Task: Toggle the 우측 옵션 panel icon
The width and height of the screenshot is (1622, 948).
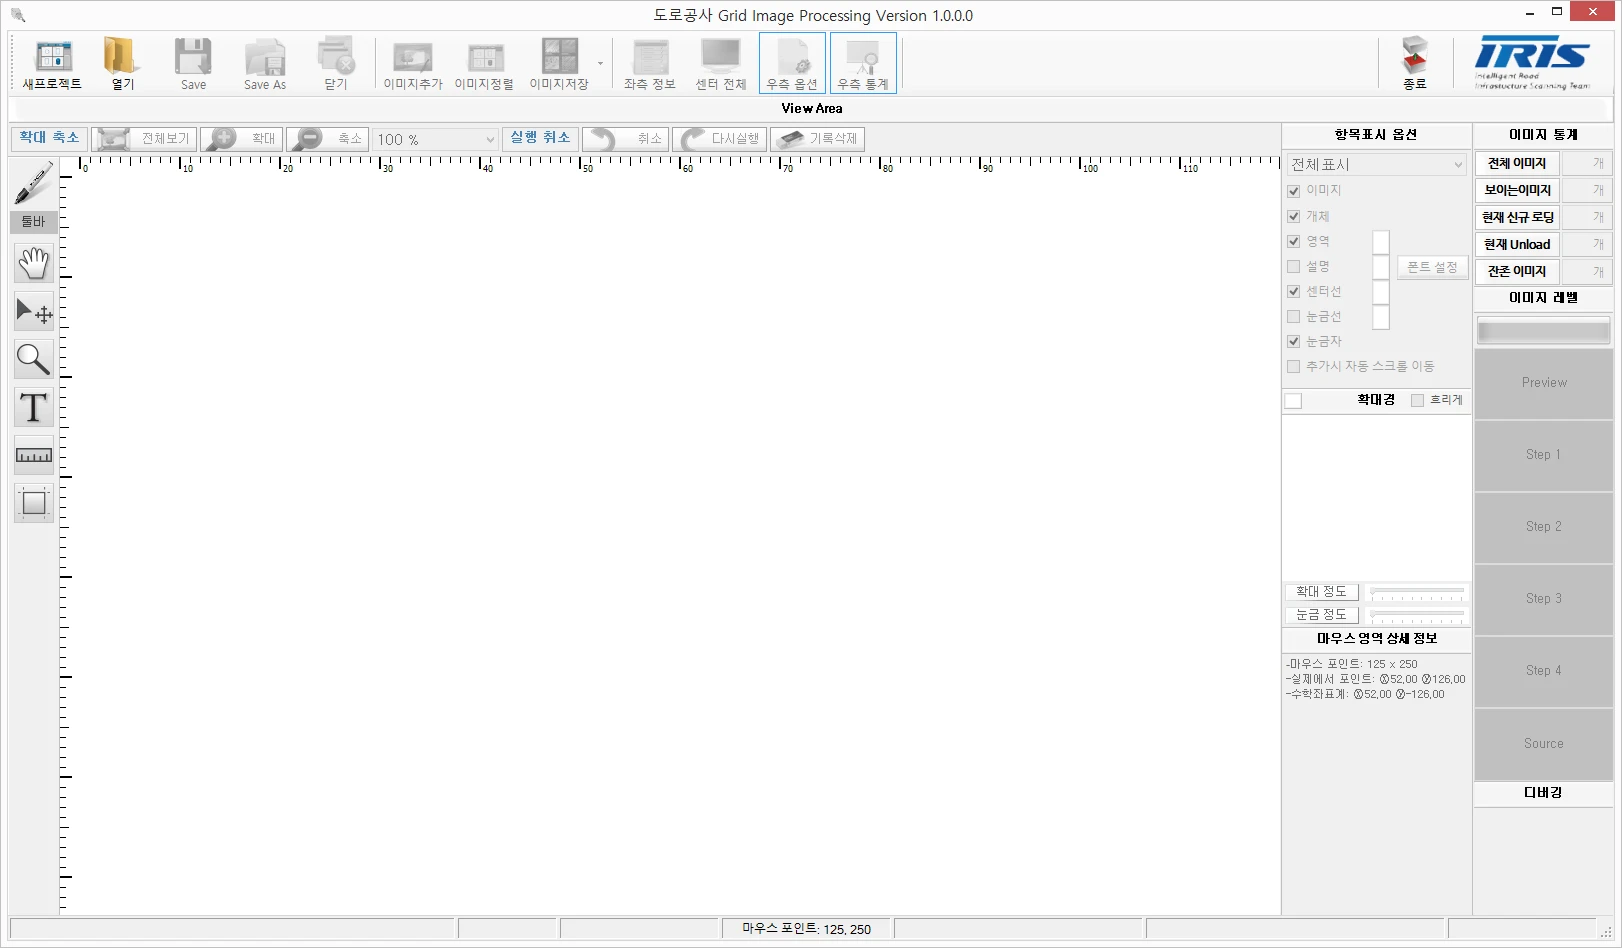Action: click(x=792, y=63)
